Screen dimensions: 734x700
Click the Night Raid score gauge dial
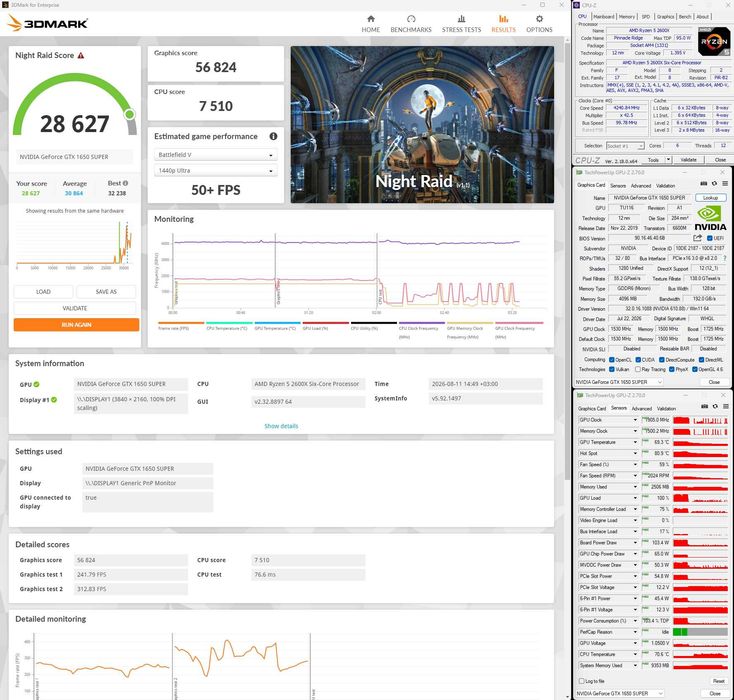[75, 104]
